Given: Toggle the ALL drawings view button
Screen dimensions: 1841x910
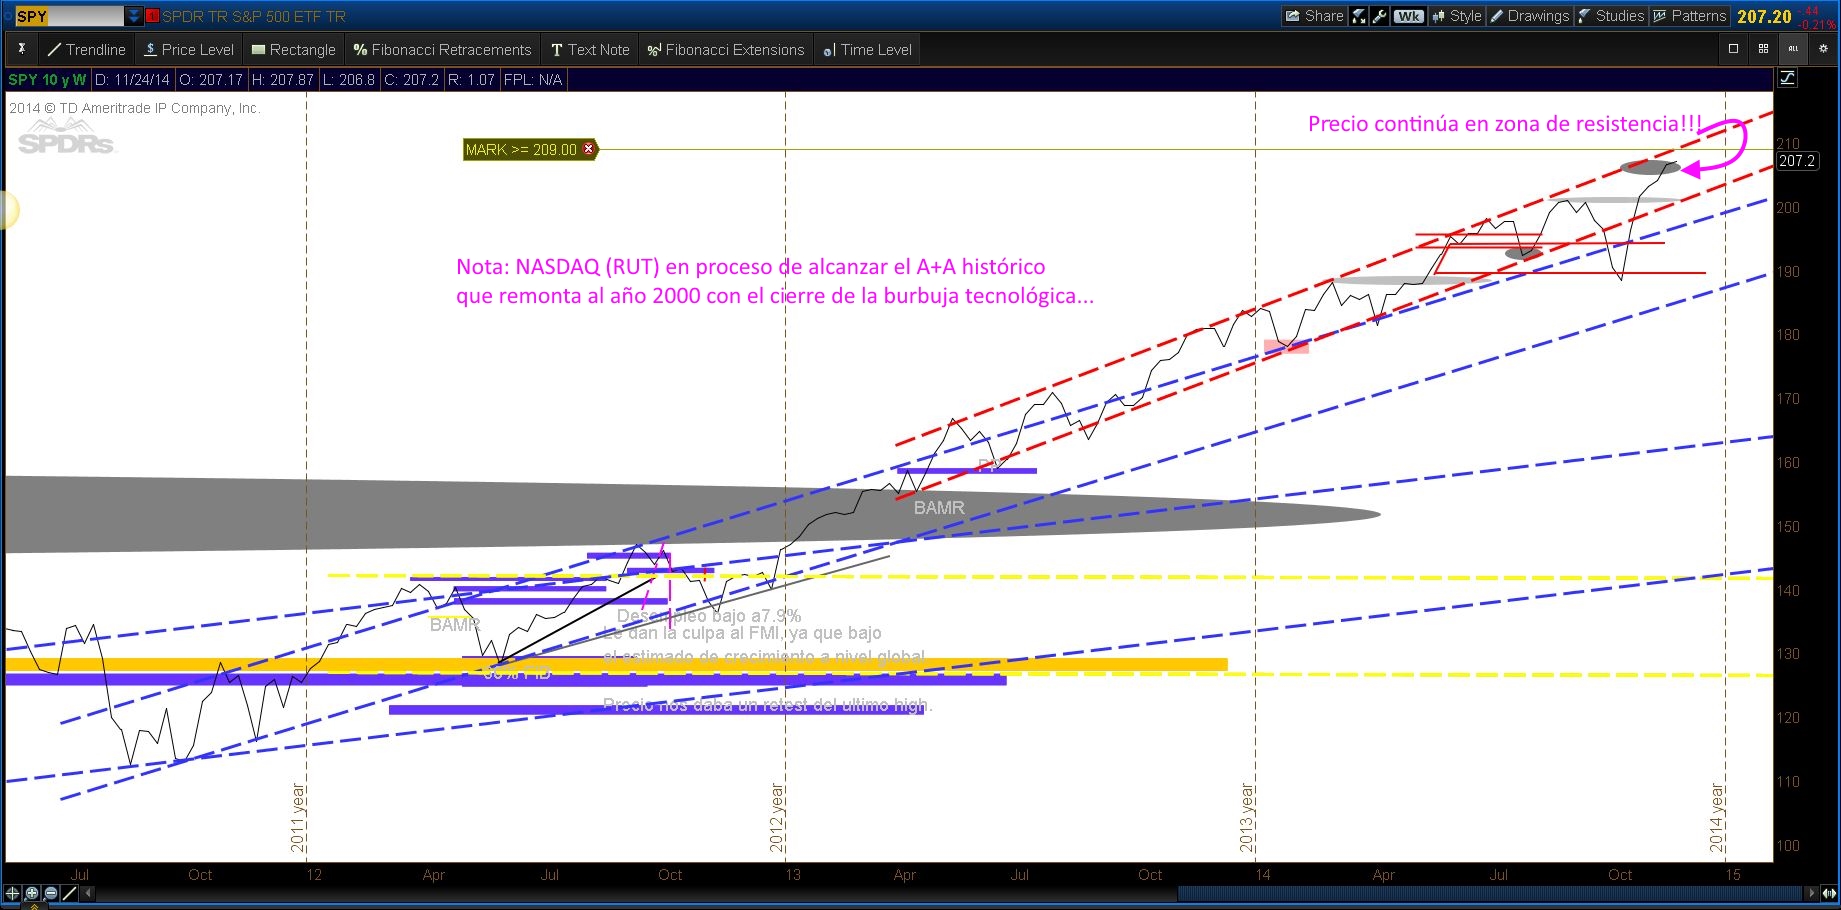Looking at the screenshot, I should (1793, 48).
